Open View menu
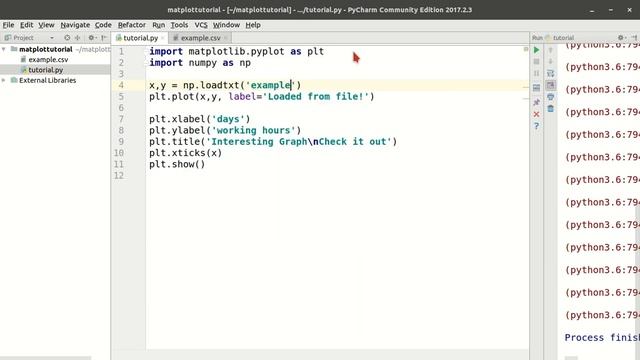The image size is (640, 360). point(46,25)
